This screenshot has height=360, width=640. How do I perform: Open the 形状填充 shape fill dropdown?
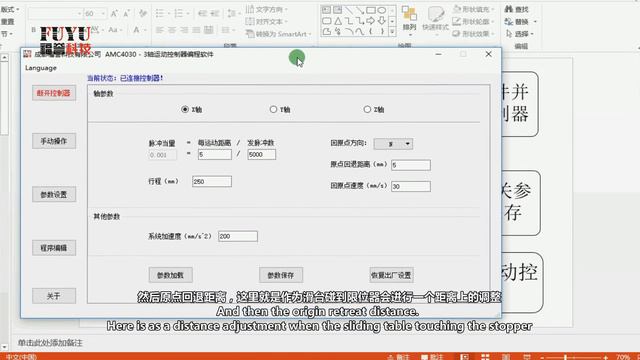coord(474,9)
